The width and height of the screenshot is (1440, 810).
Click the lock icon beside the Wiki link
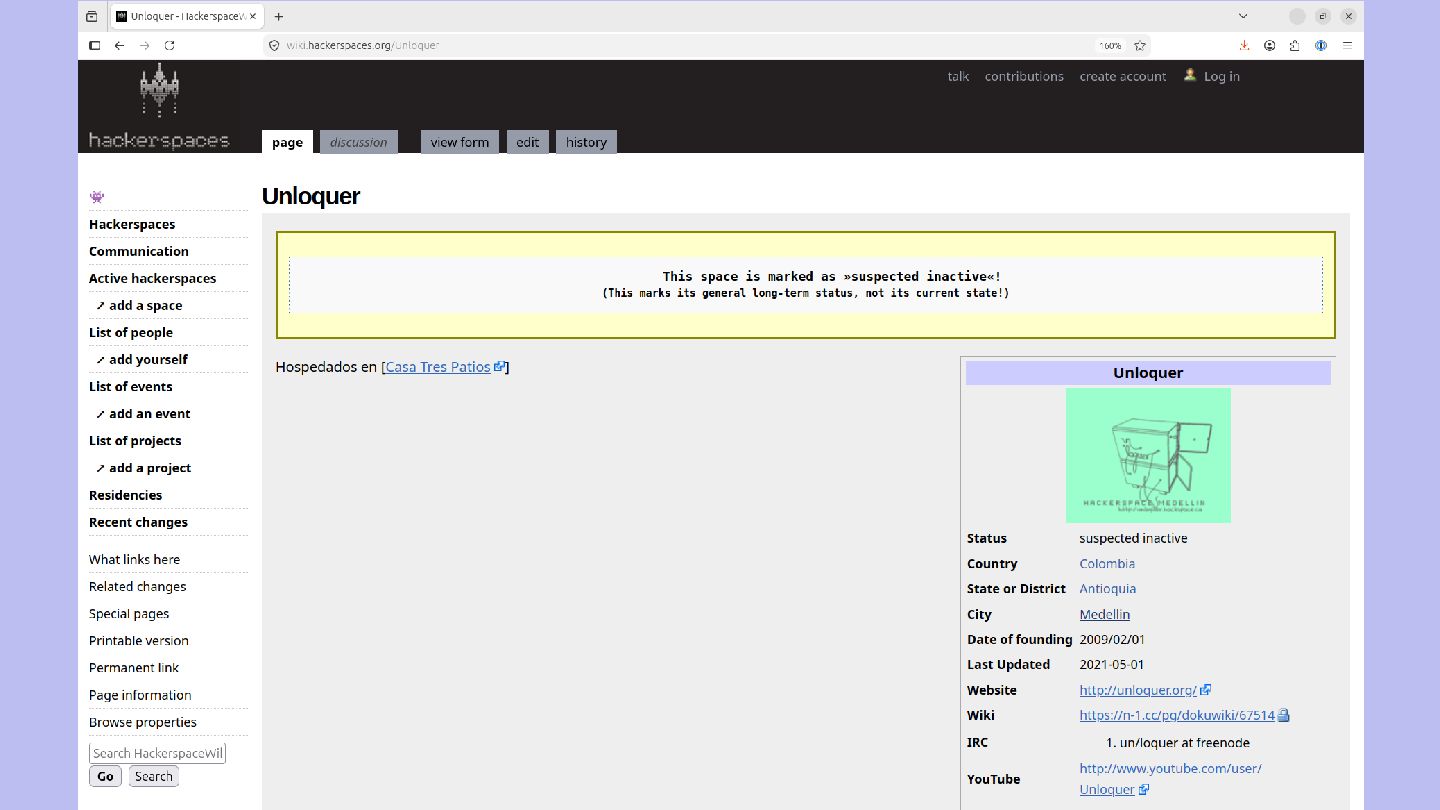(1284, 716)
